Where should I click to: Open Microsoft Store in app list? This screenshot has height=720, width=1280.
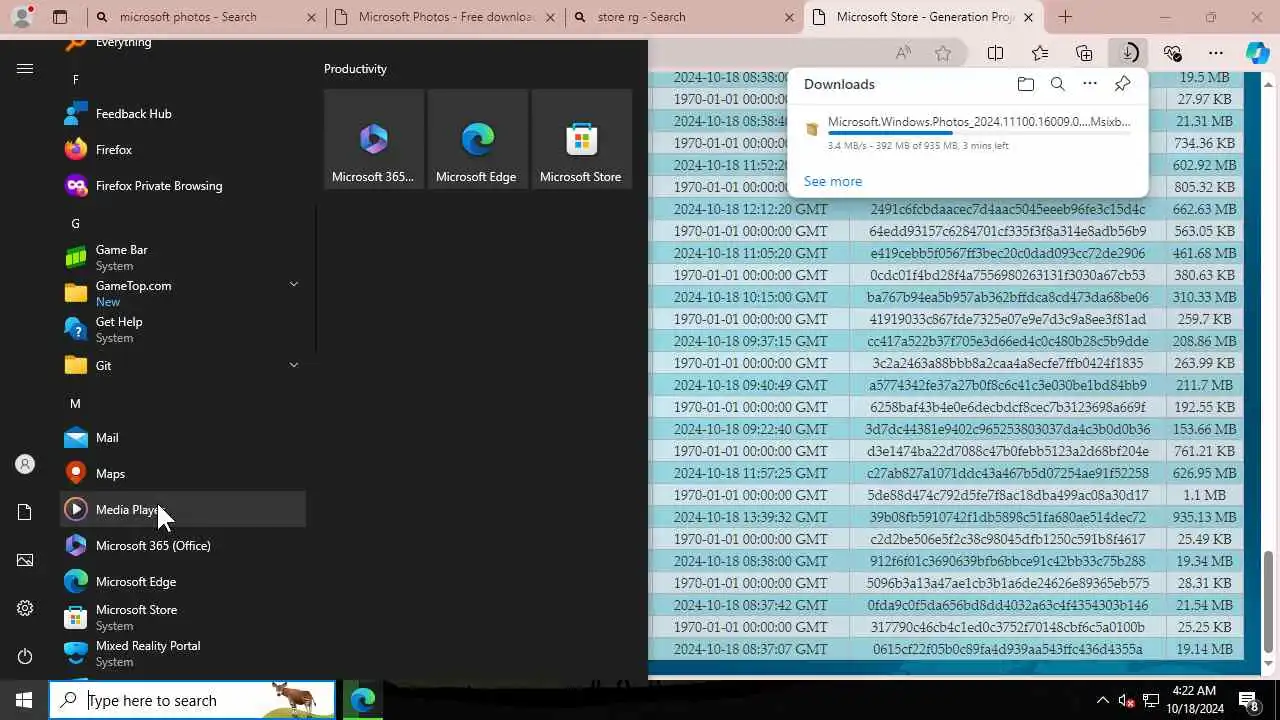coord(183,617)
